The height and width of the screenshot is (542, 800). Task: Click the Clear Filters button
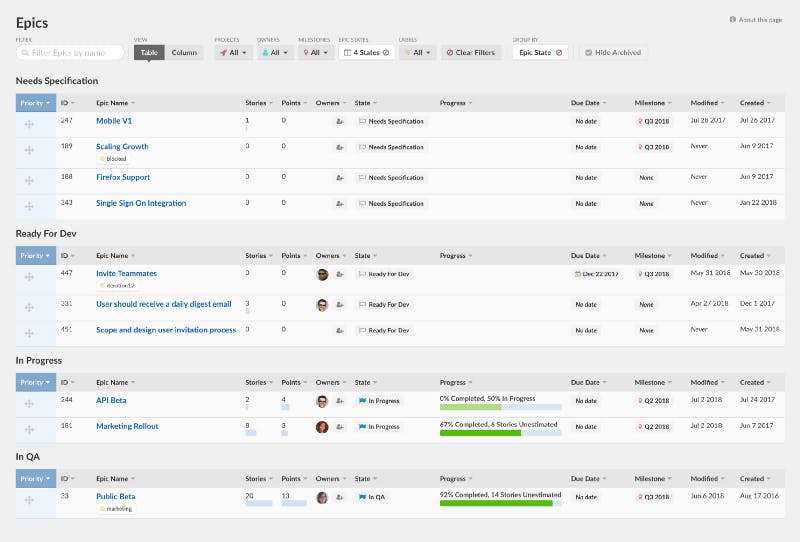pos(470,53)
